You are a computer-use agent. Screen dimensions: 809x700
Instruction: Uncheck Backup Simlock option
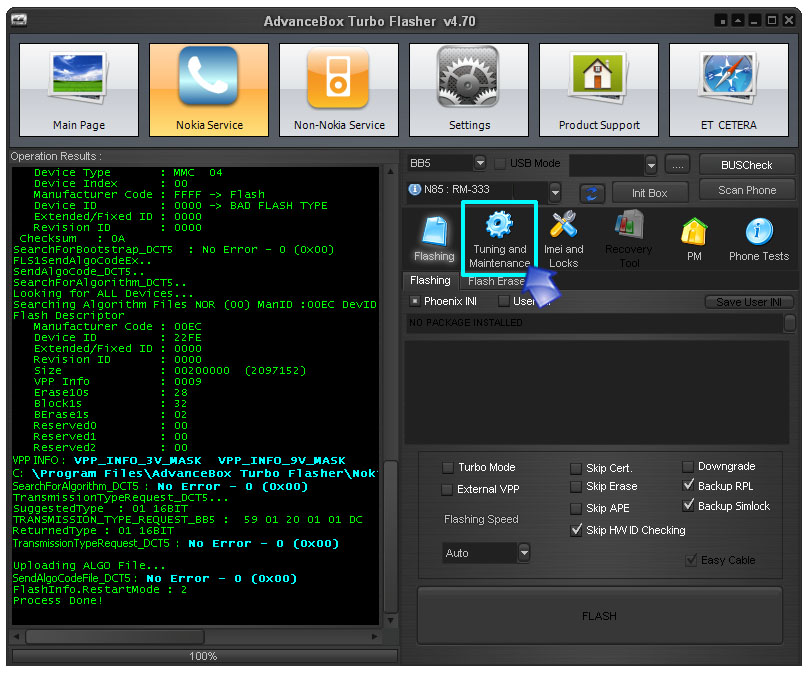(688, 506)
